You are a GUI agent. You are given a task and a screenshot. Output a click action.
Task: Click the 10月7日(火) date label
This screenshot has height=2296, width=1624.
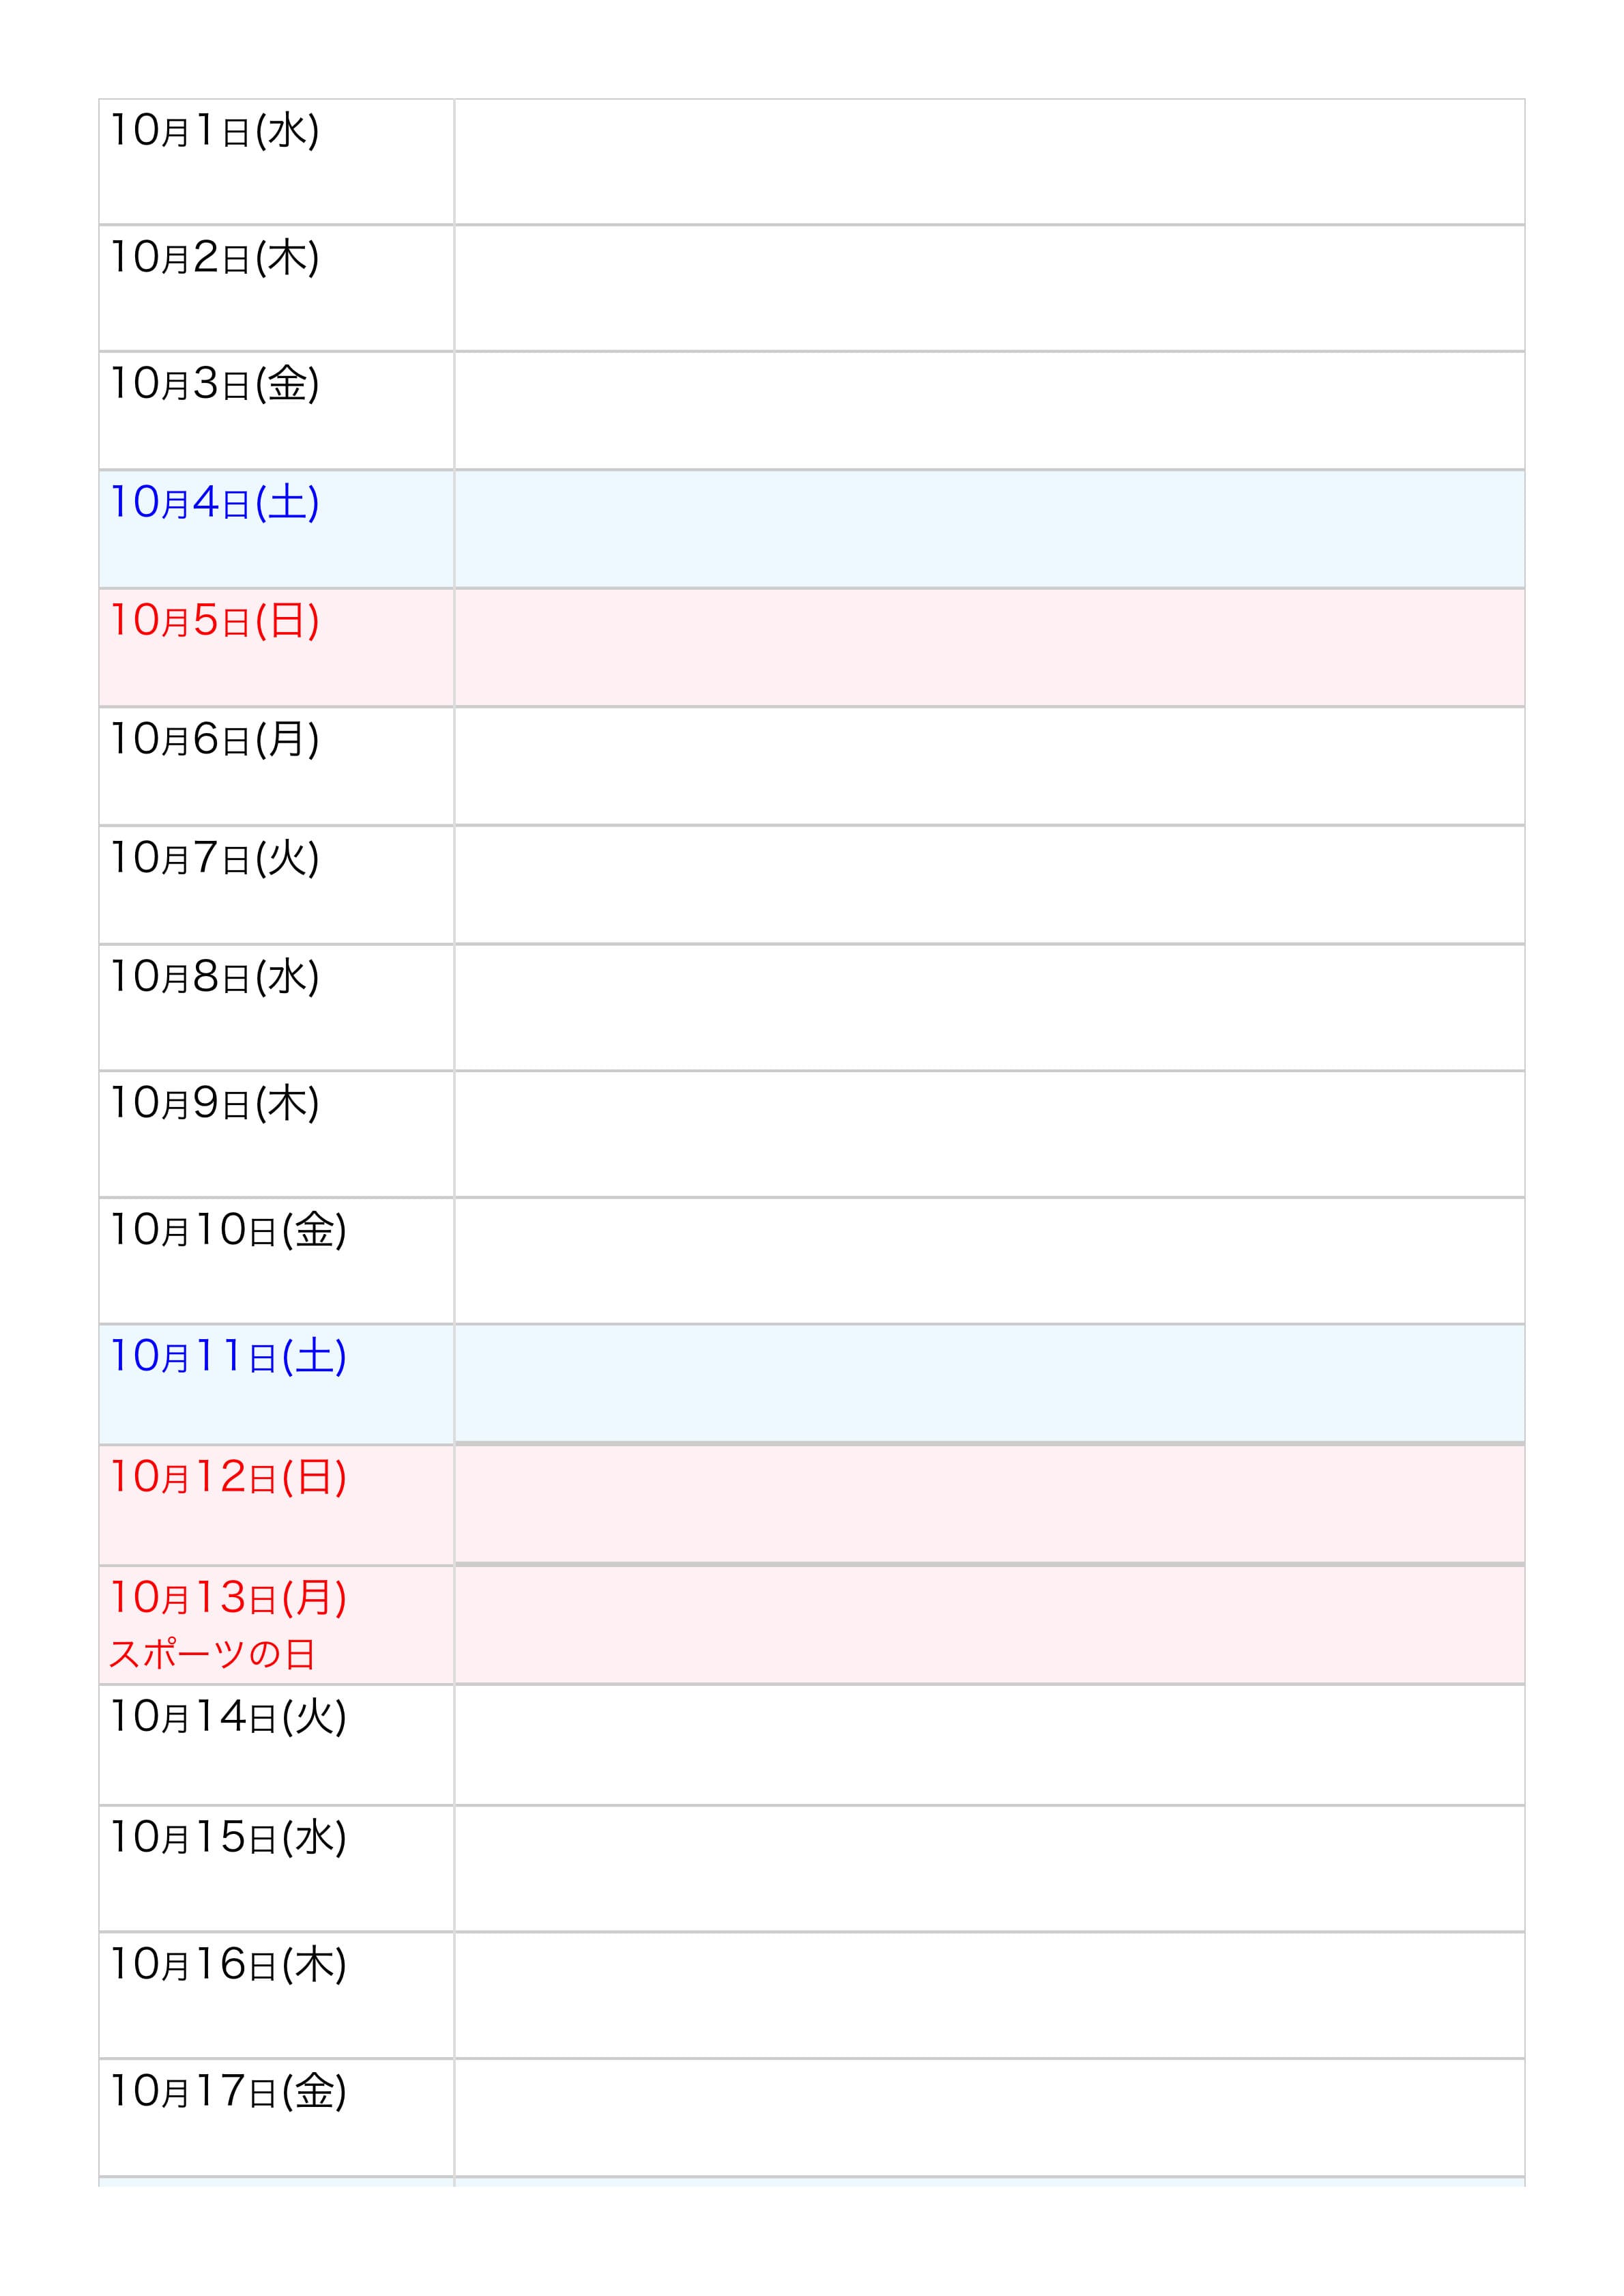tap(214, 858)
